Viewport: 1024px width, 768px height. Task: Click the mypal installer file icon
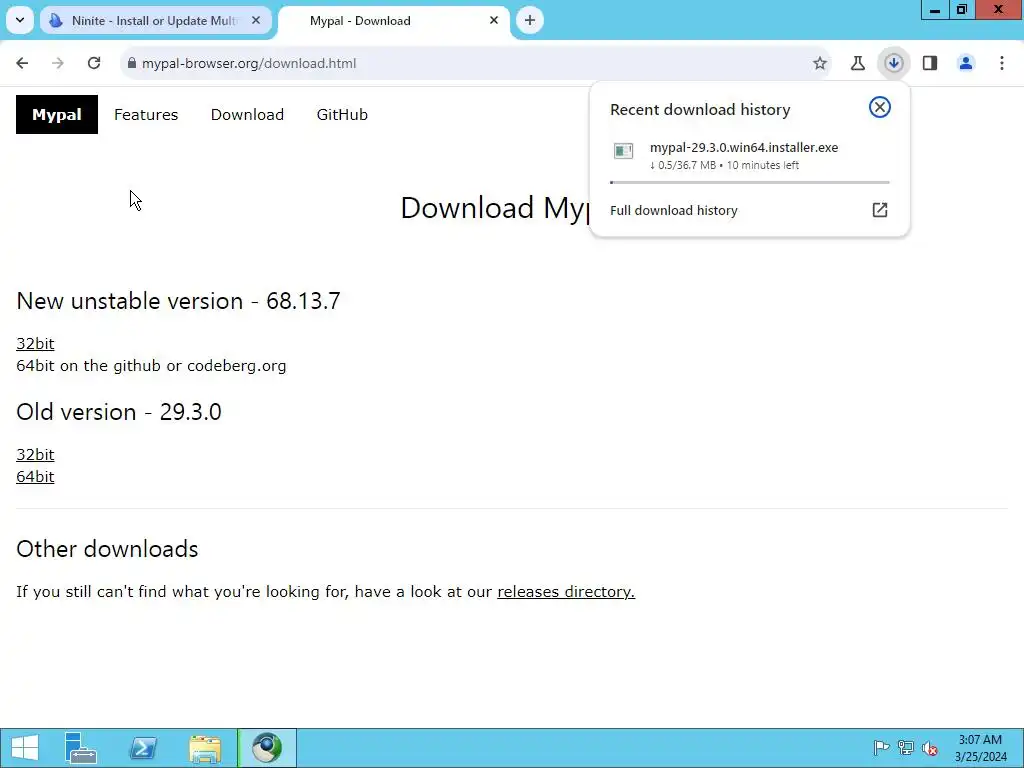point(624,151)
